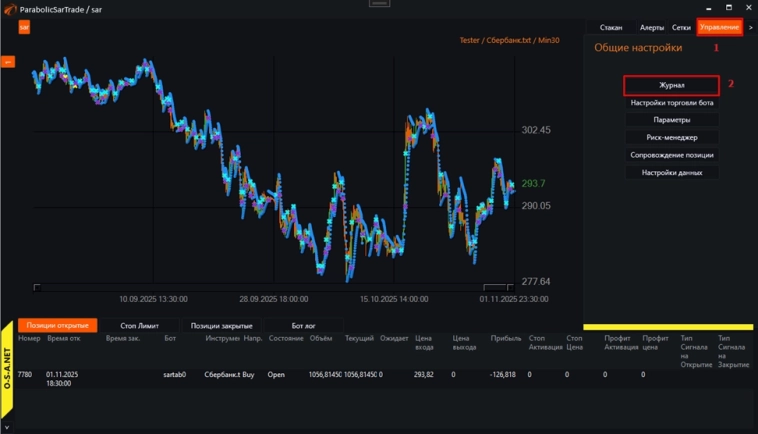Click the ParabolicSarTrade logo in title bar
Screen dimensions: 758x434
click(x=9, y=8)
